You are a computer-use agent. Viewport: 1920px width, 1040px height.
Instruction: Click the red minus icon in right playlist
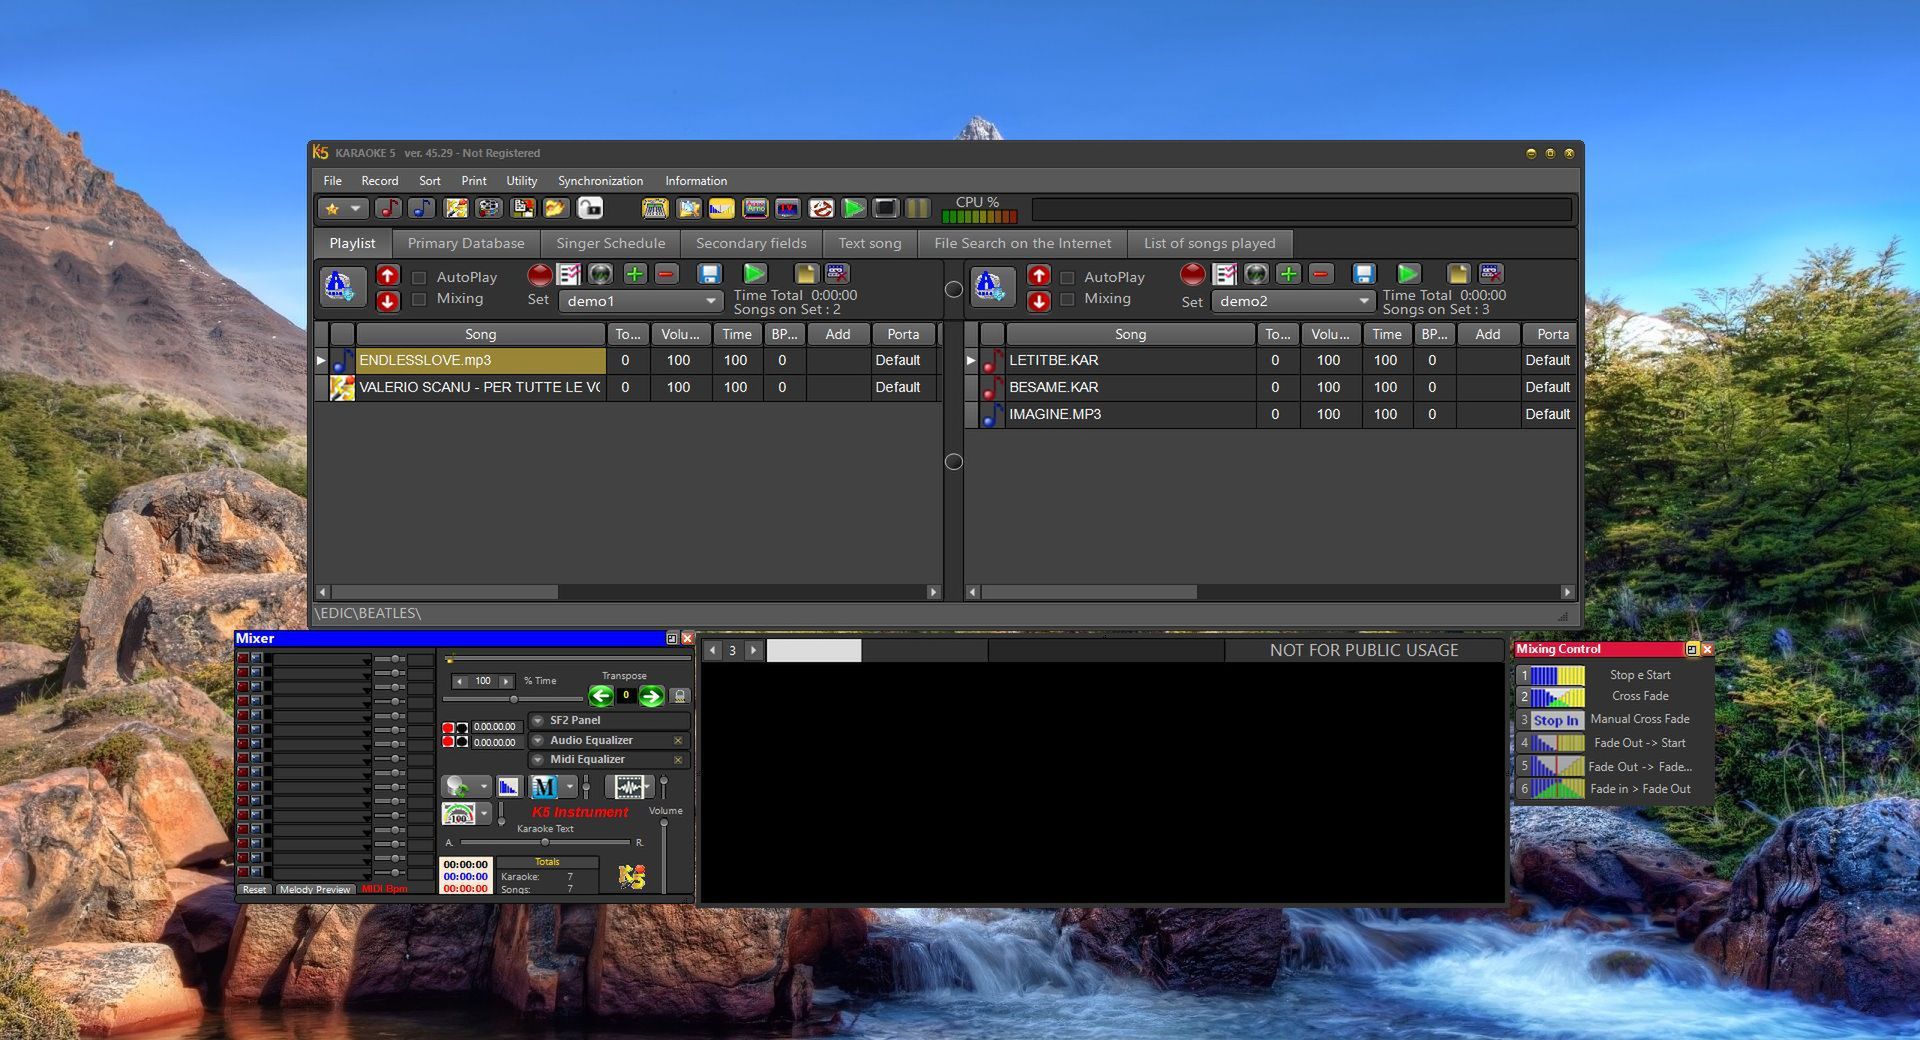point(1321,274)
